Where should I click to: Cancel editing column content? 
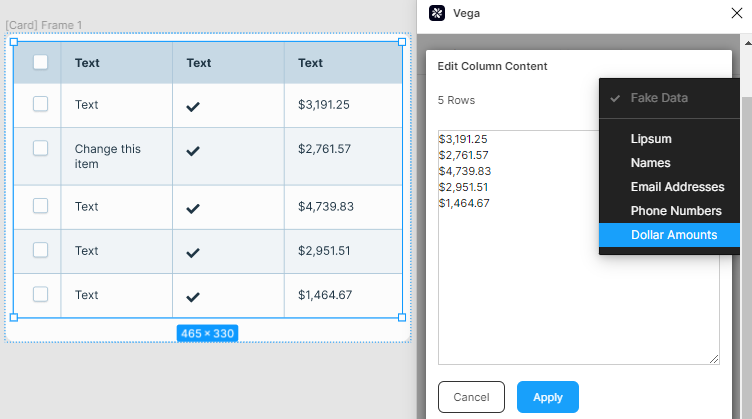[471, 397]
